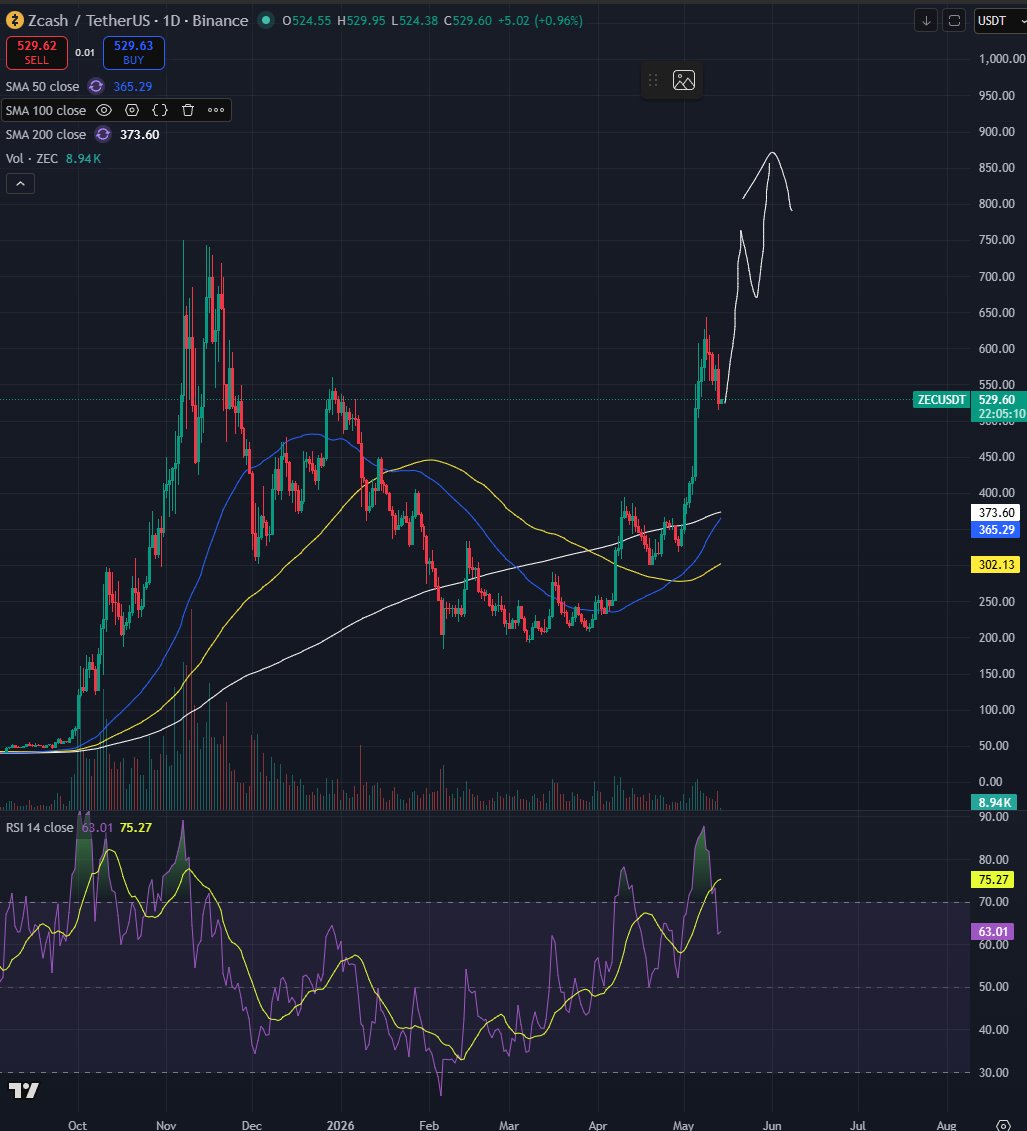This screenshot has height=1131, width=1027.
Task: Click the SMA 50 close legend label
Action: [43, 87]
